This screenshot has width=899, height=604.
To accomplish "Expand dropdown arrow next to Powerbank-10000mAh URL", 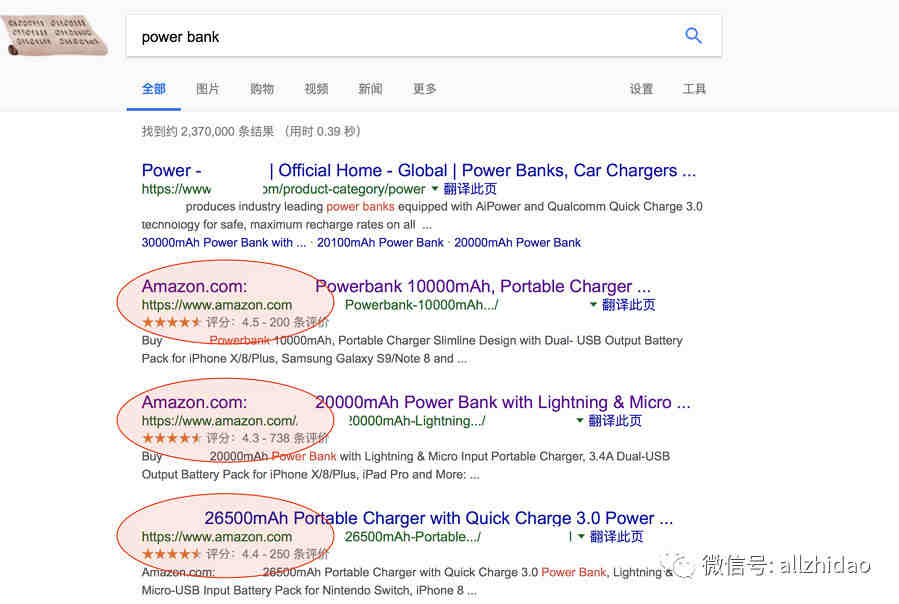I will [x=593, y=305].
